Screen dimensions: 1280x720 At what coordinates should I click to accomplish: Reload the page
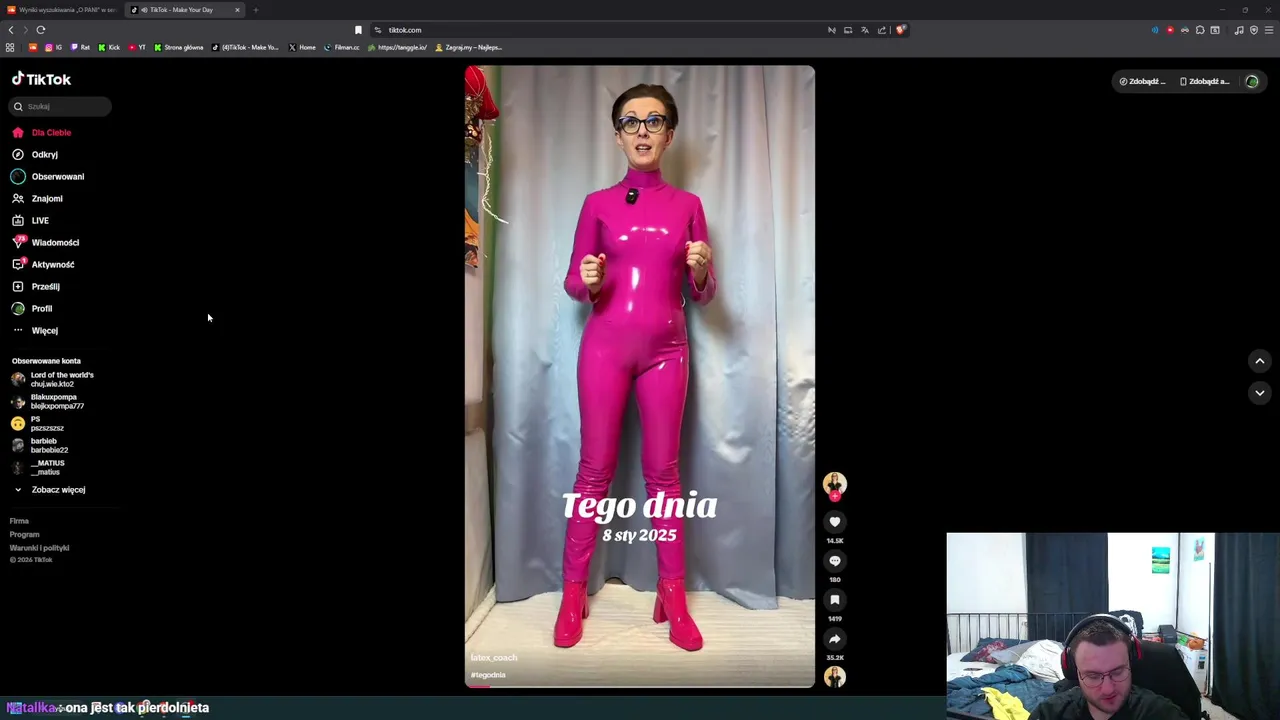[x=41, y=30]
